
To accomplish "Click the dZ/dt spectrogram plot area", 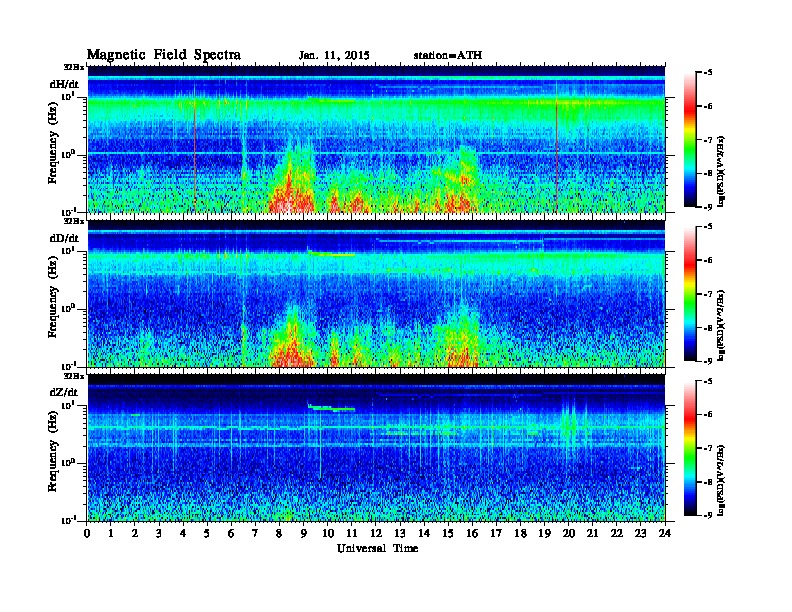I will 376,447.
